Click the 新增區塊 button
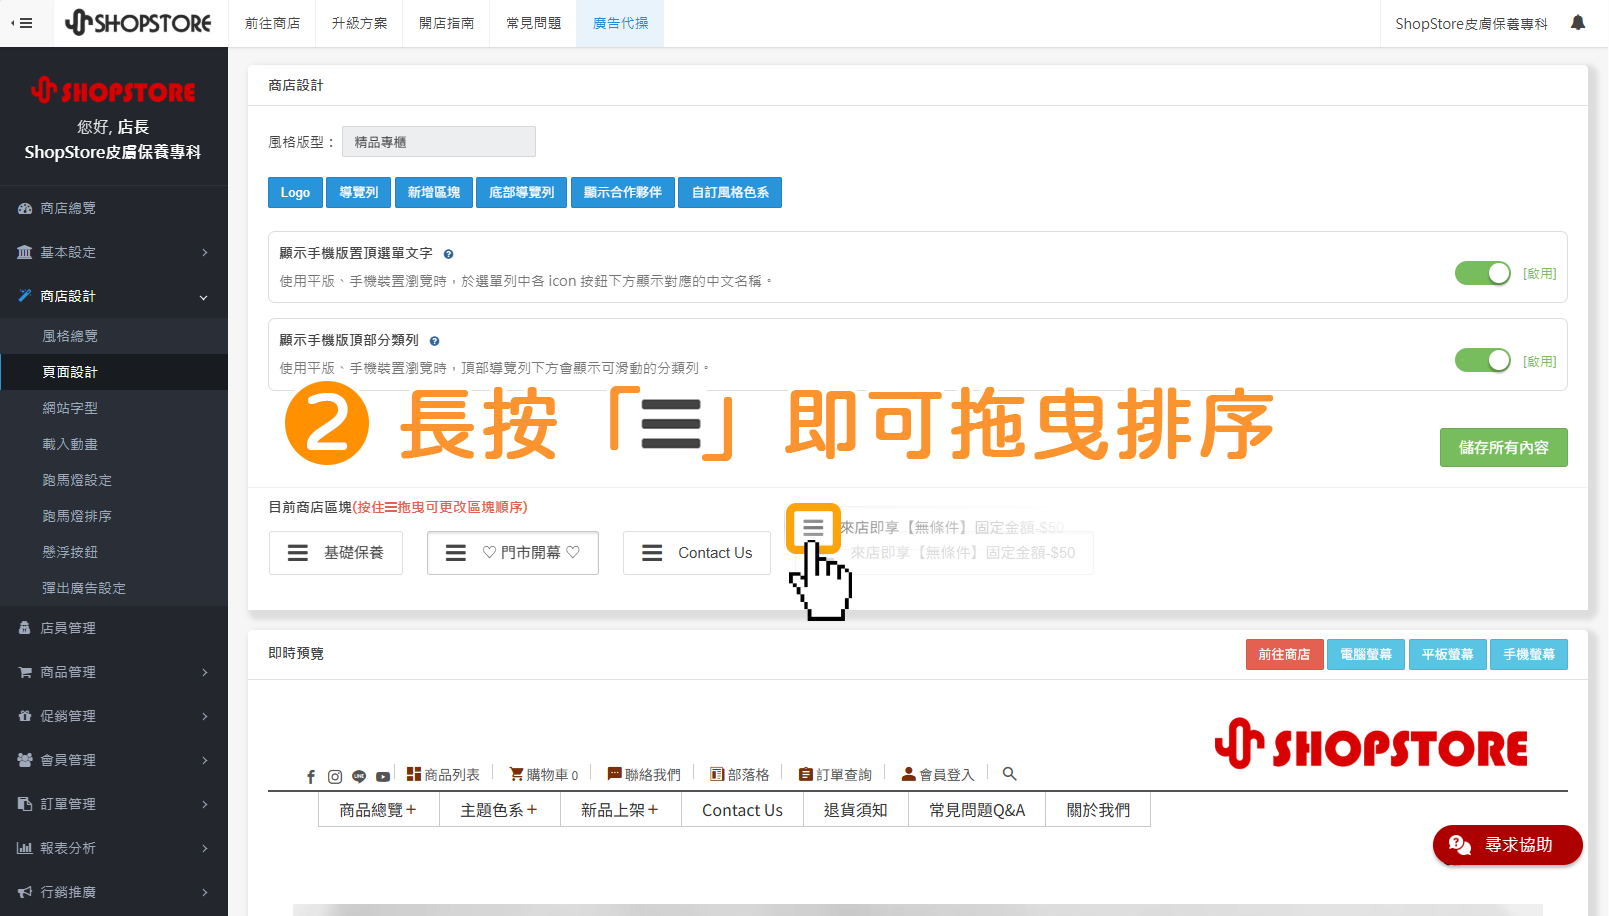The height and width of the screenshot is (916, 1609). (433, 192)
